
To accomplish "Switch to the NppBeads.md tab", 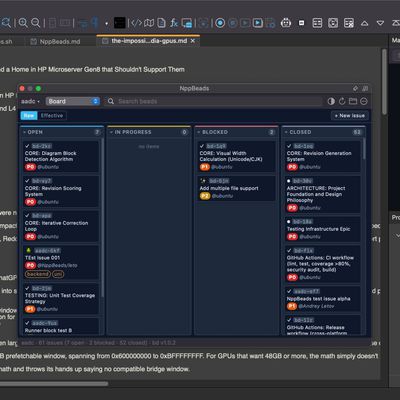I will pyautogui.click(x=55, y=41).
